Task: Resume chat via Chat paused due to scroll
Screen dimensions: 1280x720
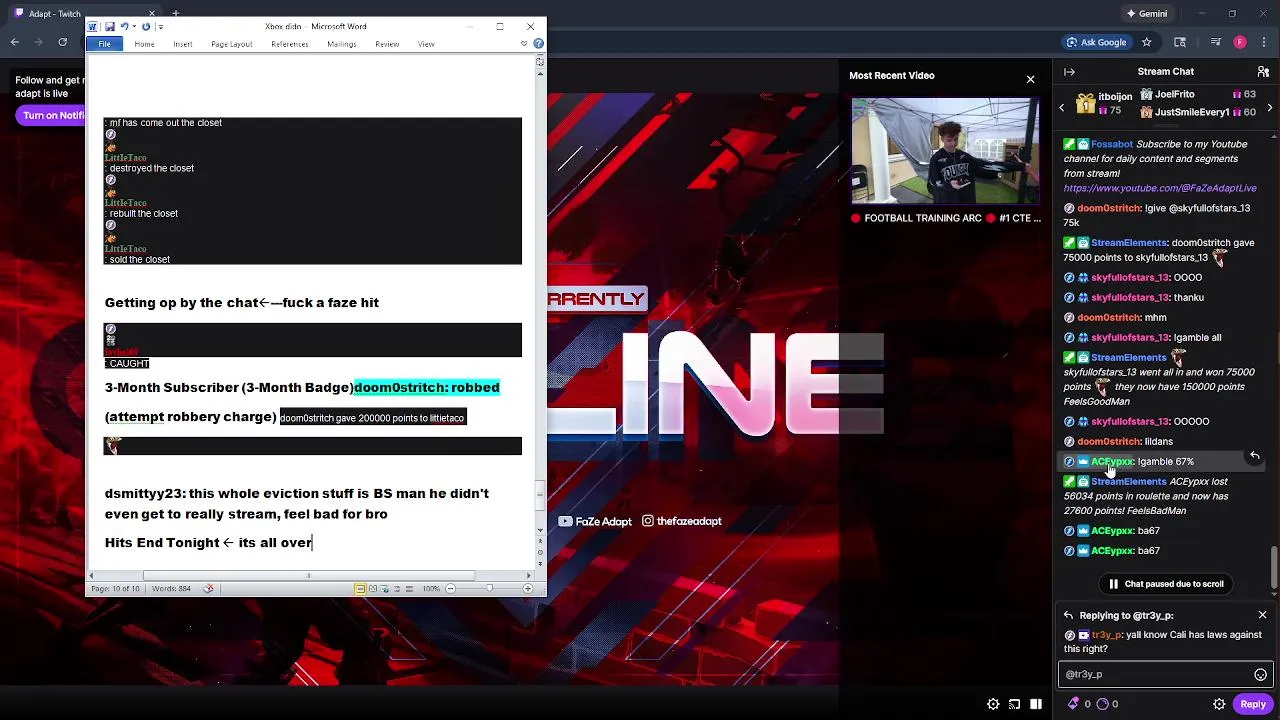Action: pos(1166,584)
